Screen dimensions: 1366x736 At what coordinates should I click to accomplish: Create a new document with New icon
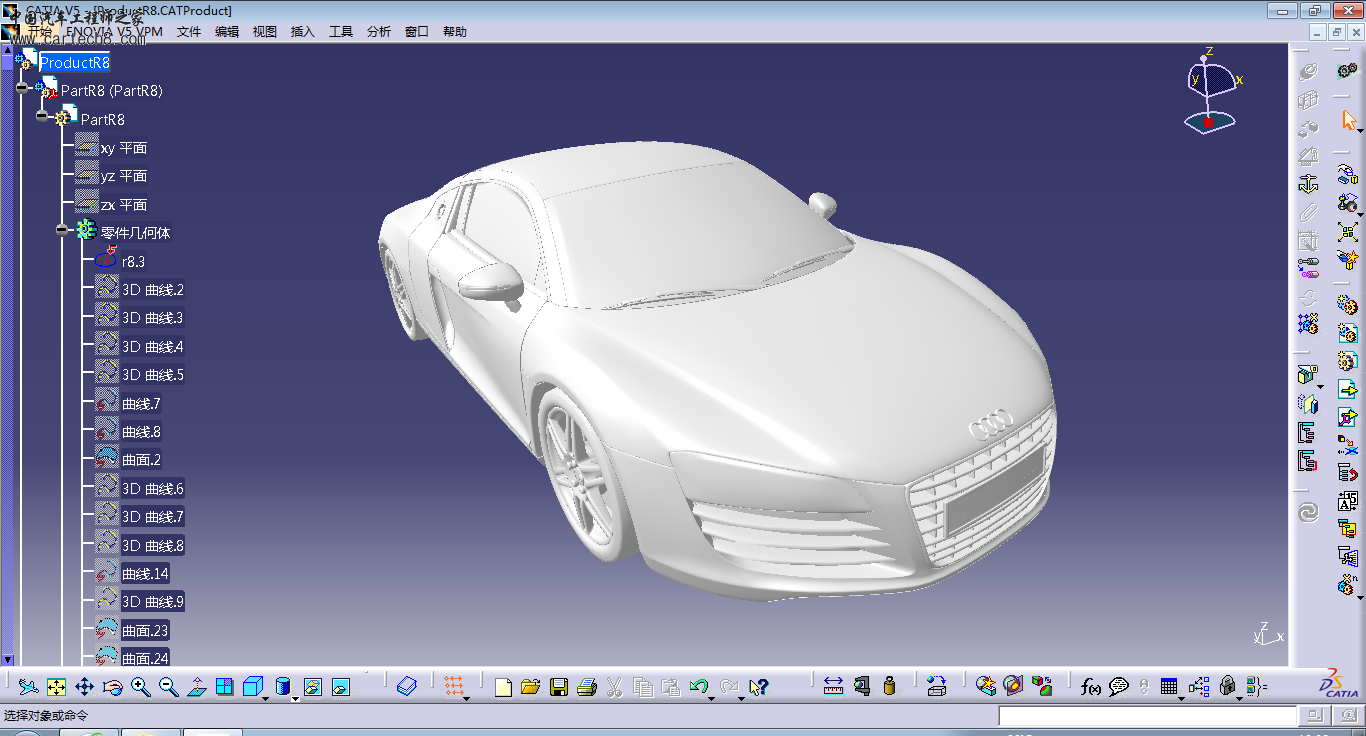click(503, 687)
